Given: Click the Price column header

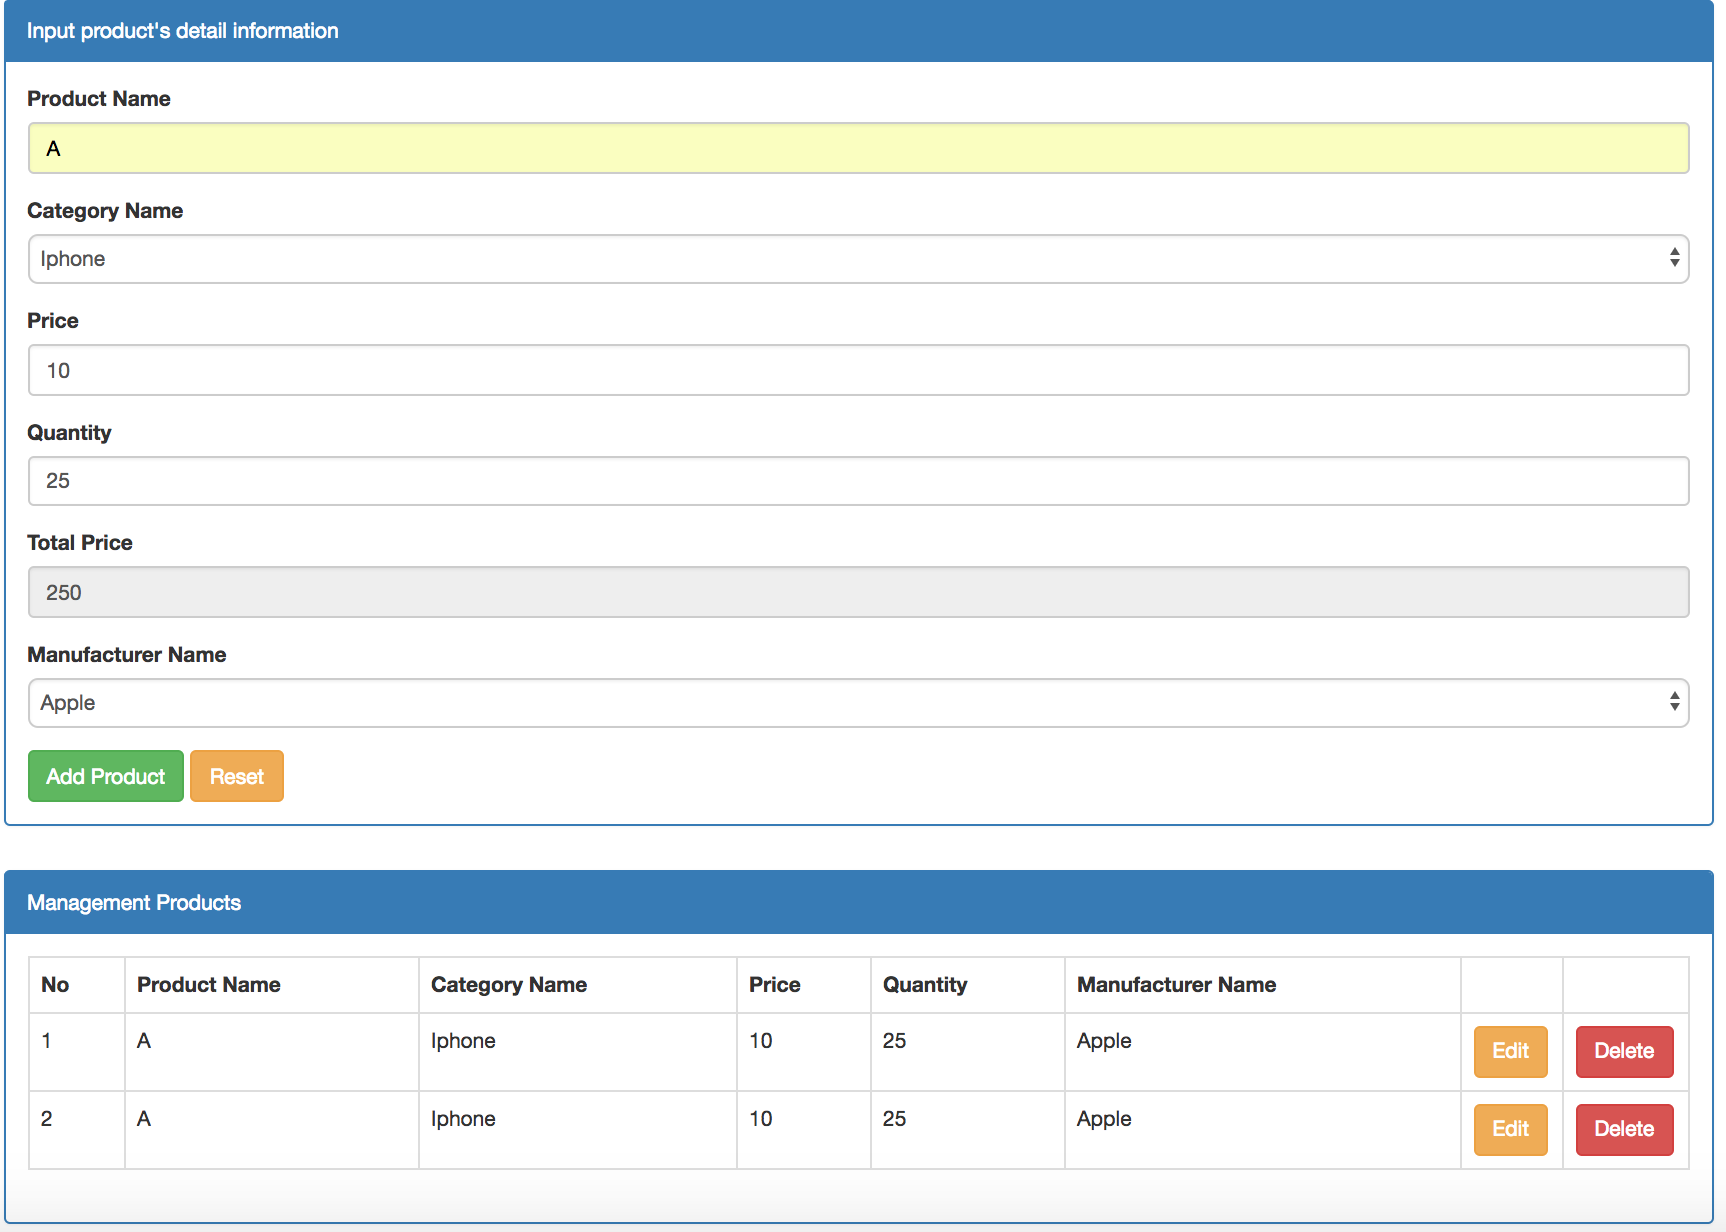Looking at the screenshot, I should 774,985.
